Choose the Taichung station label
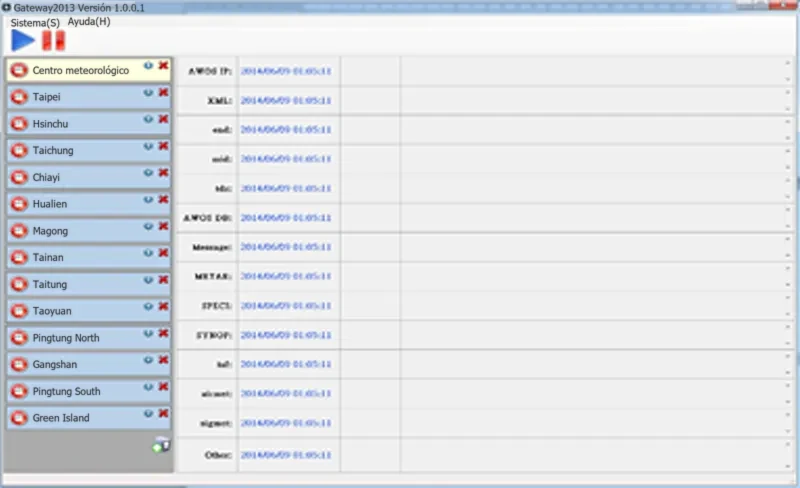Image resolution: width=800 pixels, height=488 pixels. pos(53,151)
